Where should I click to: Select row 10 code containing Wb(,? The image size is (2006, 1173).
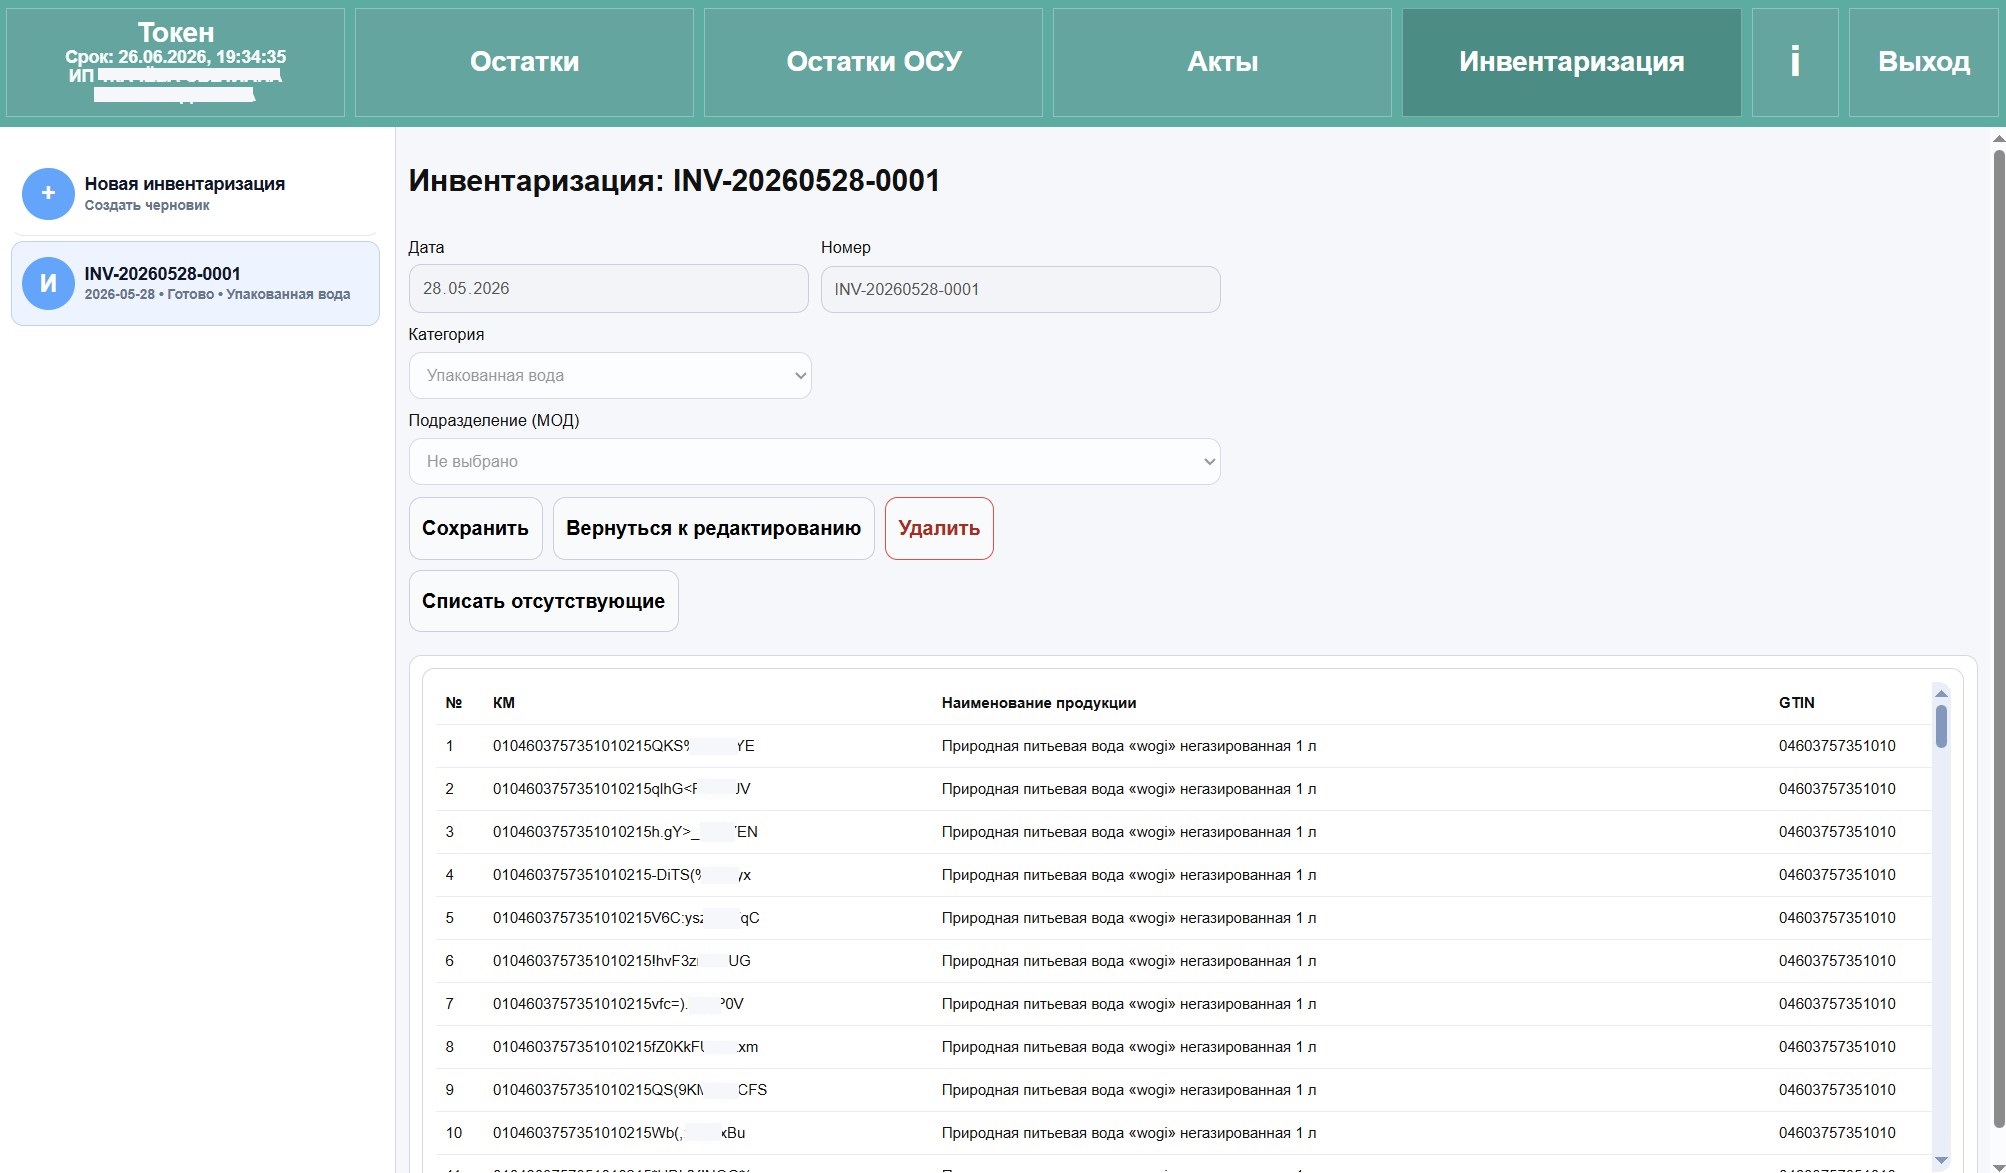619,1133
